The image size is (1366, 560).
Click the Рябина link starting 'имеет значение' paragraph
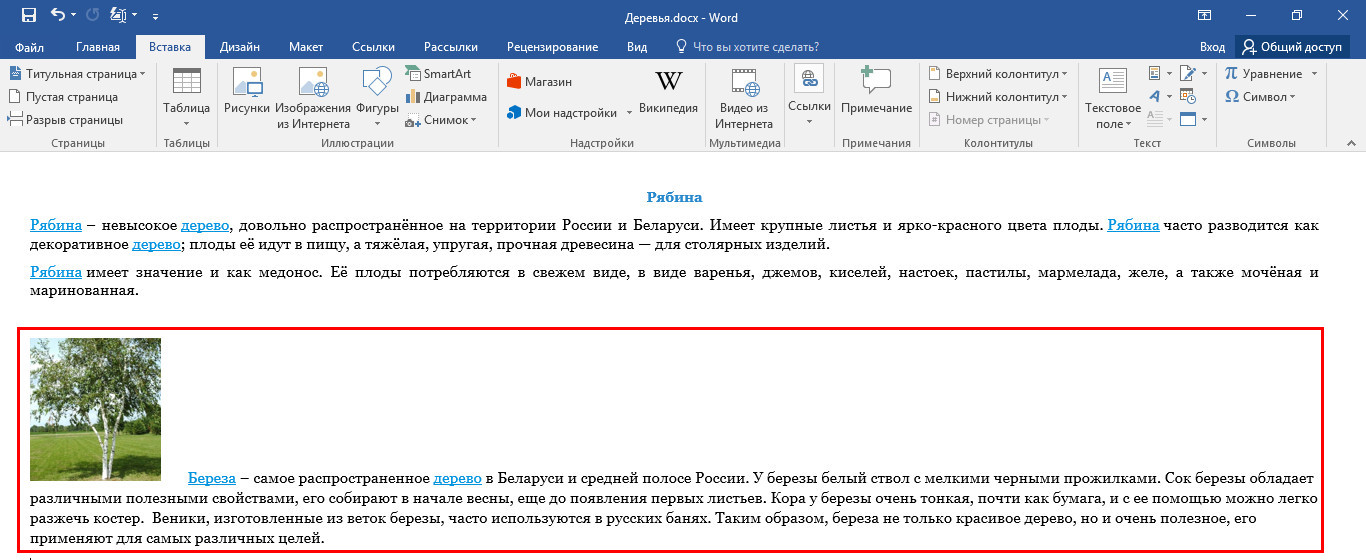click(56, 272)
